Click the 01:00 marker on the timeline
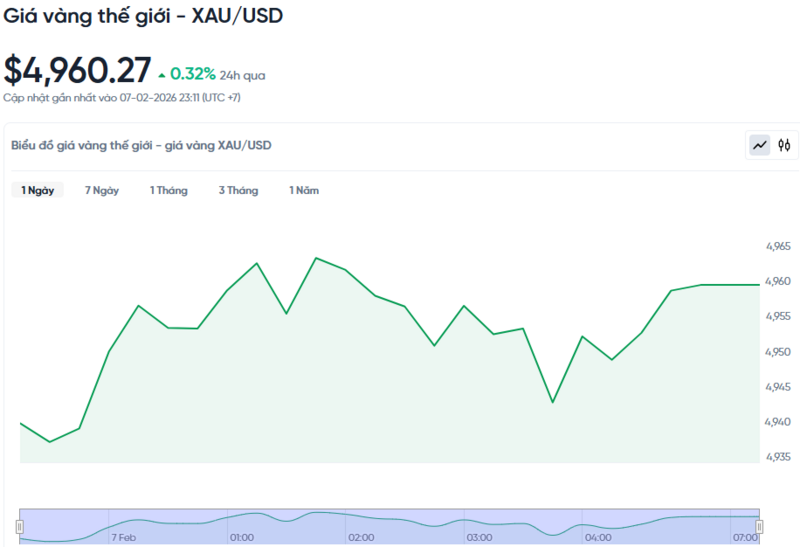 (x=242, y=537)
